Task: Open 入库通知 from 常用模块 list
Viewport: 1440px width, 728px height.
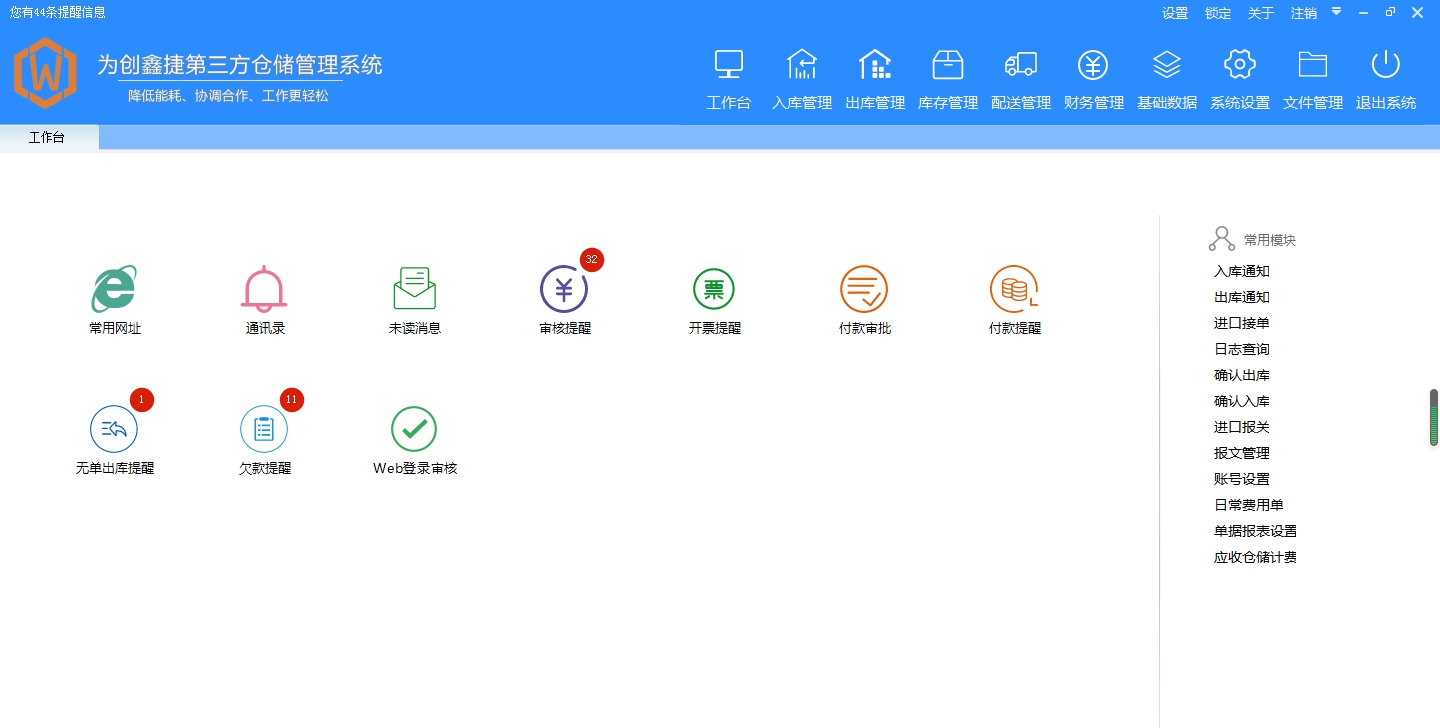Action: pos(1241,271)
